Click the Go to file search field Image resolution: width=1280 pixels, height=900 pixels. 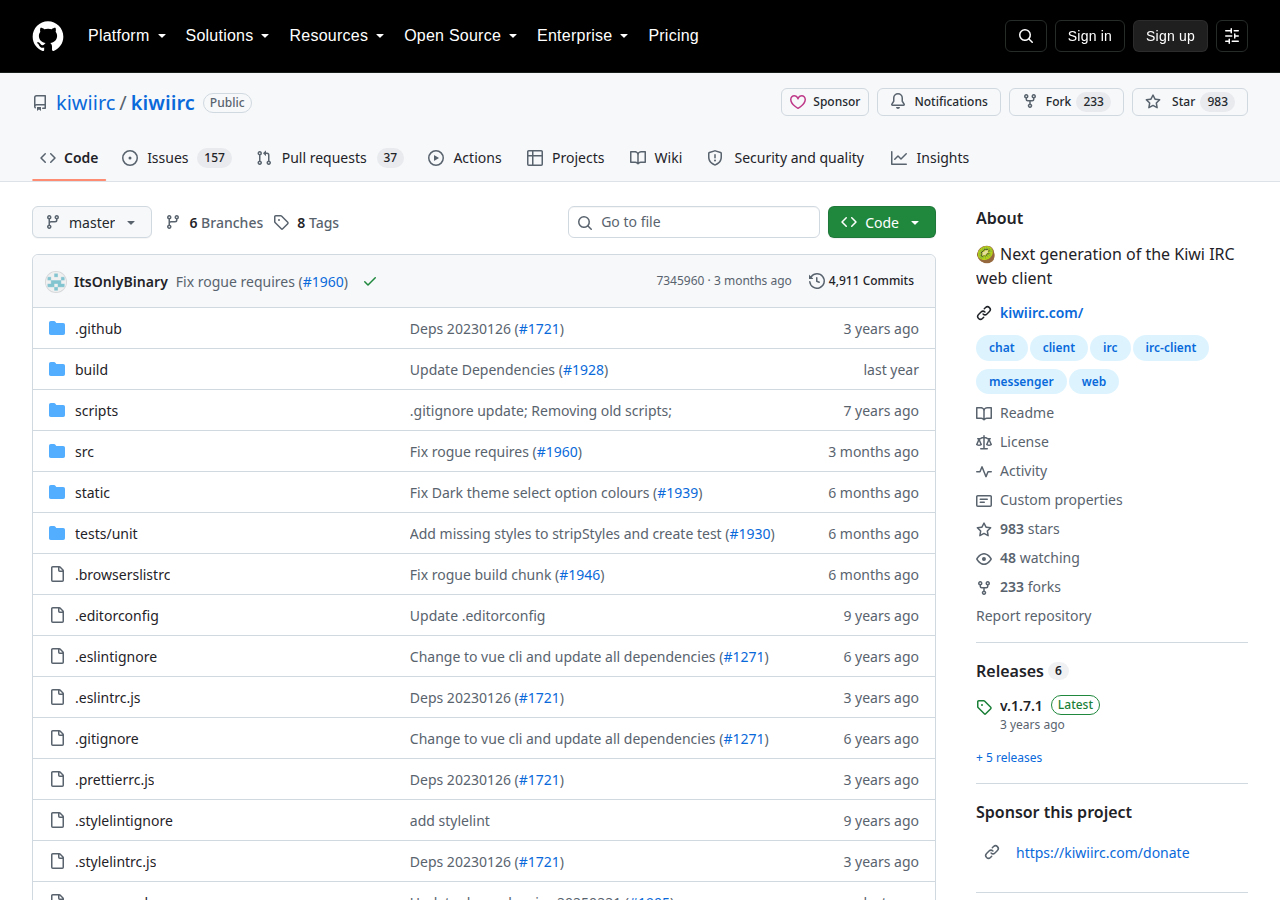(694, 222)
